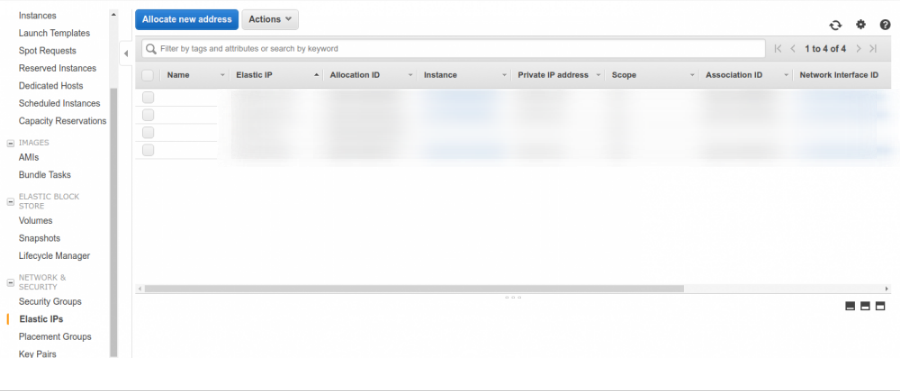Screen dimensions: 906x391
Task: Go to first page of results
Action: click(778, 49)
